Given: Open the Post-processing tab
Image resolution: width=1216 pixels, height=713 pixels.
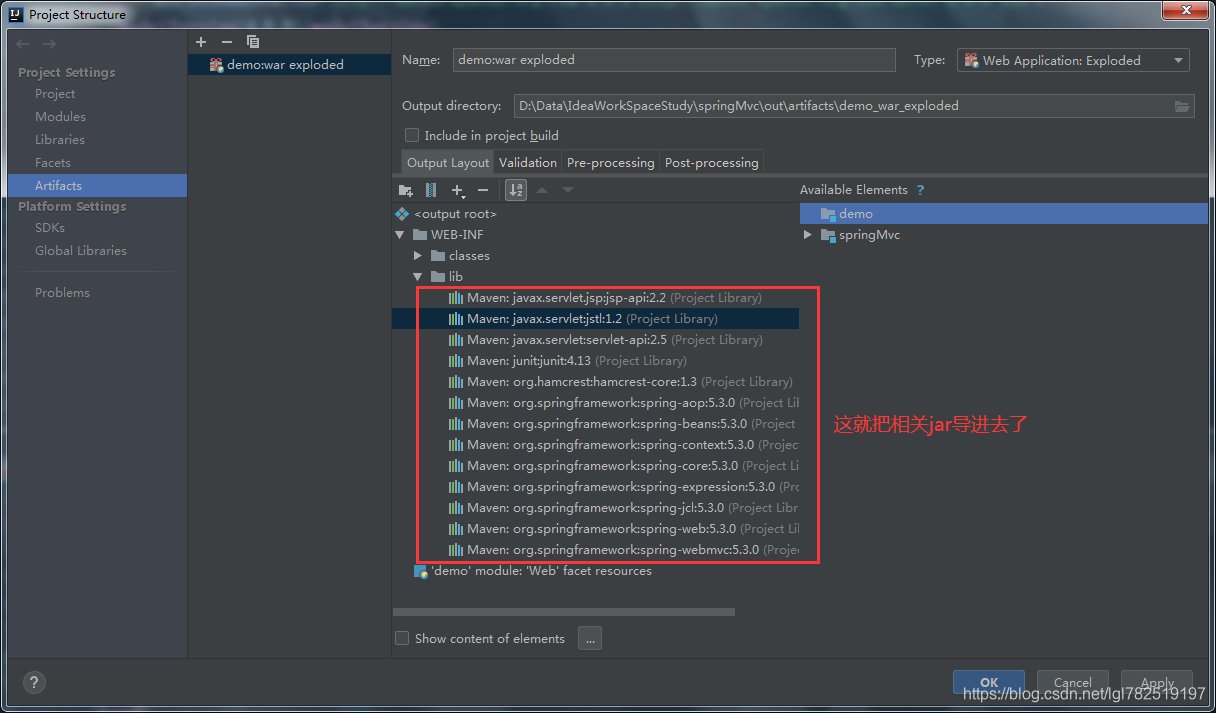Looking at the screenshot, I should pos(712,163).
